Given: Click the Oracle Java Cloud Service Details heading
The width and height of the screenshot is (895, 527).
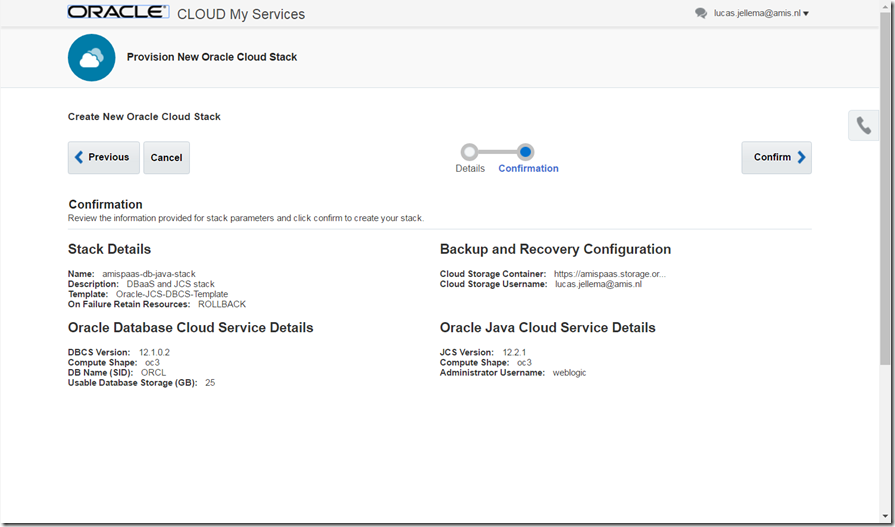Looking at the screenshot, I should pyautogui.click(x=547, y=328).
